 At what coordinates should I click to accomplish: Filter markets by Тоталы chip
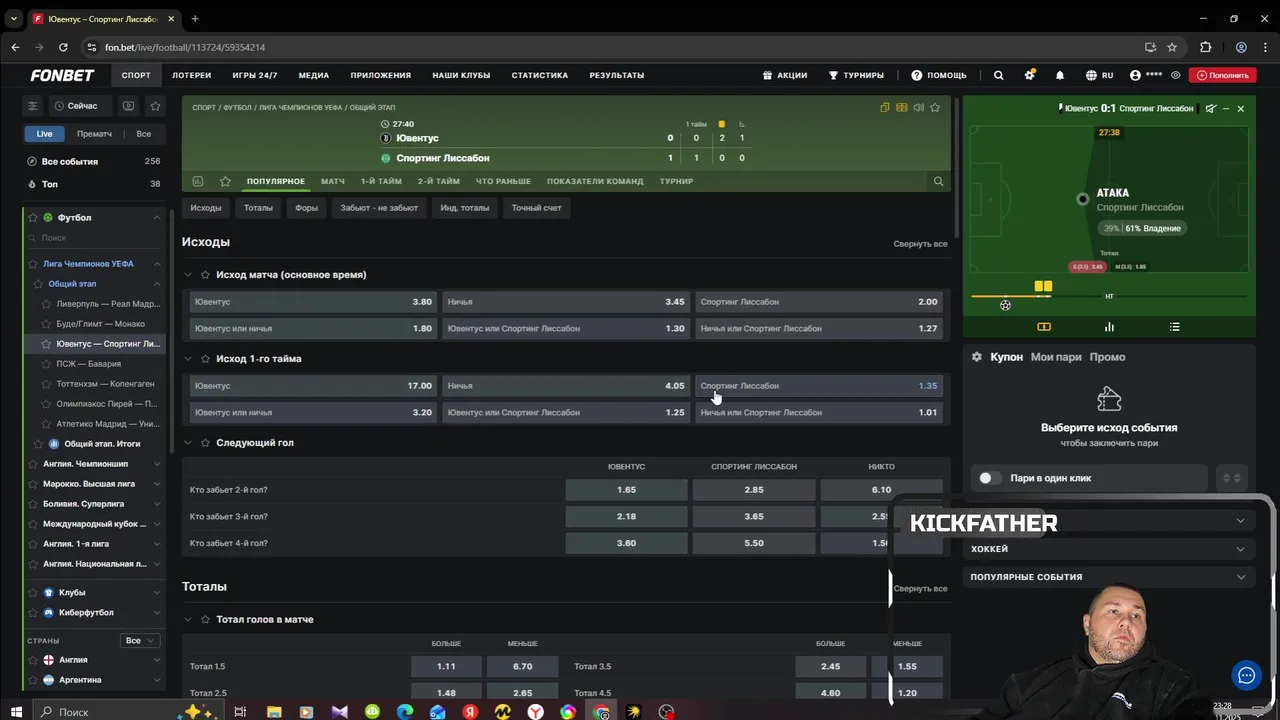pos(258,208)
